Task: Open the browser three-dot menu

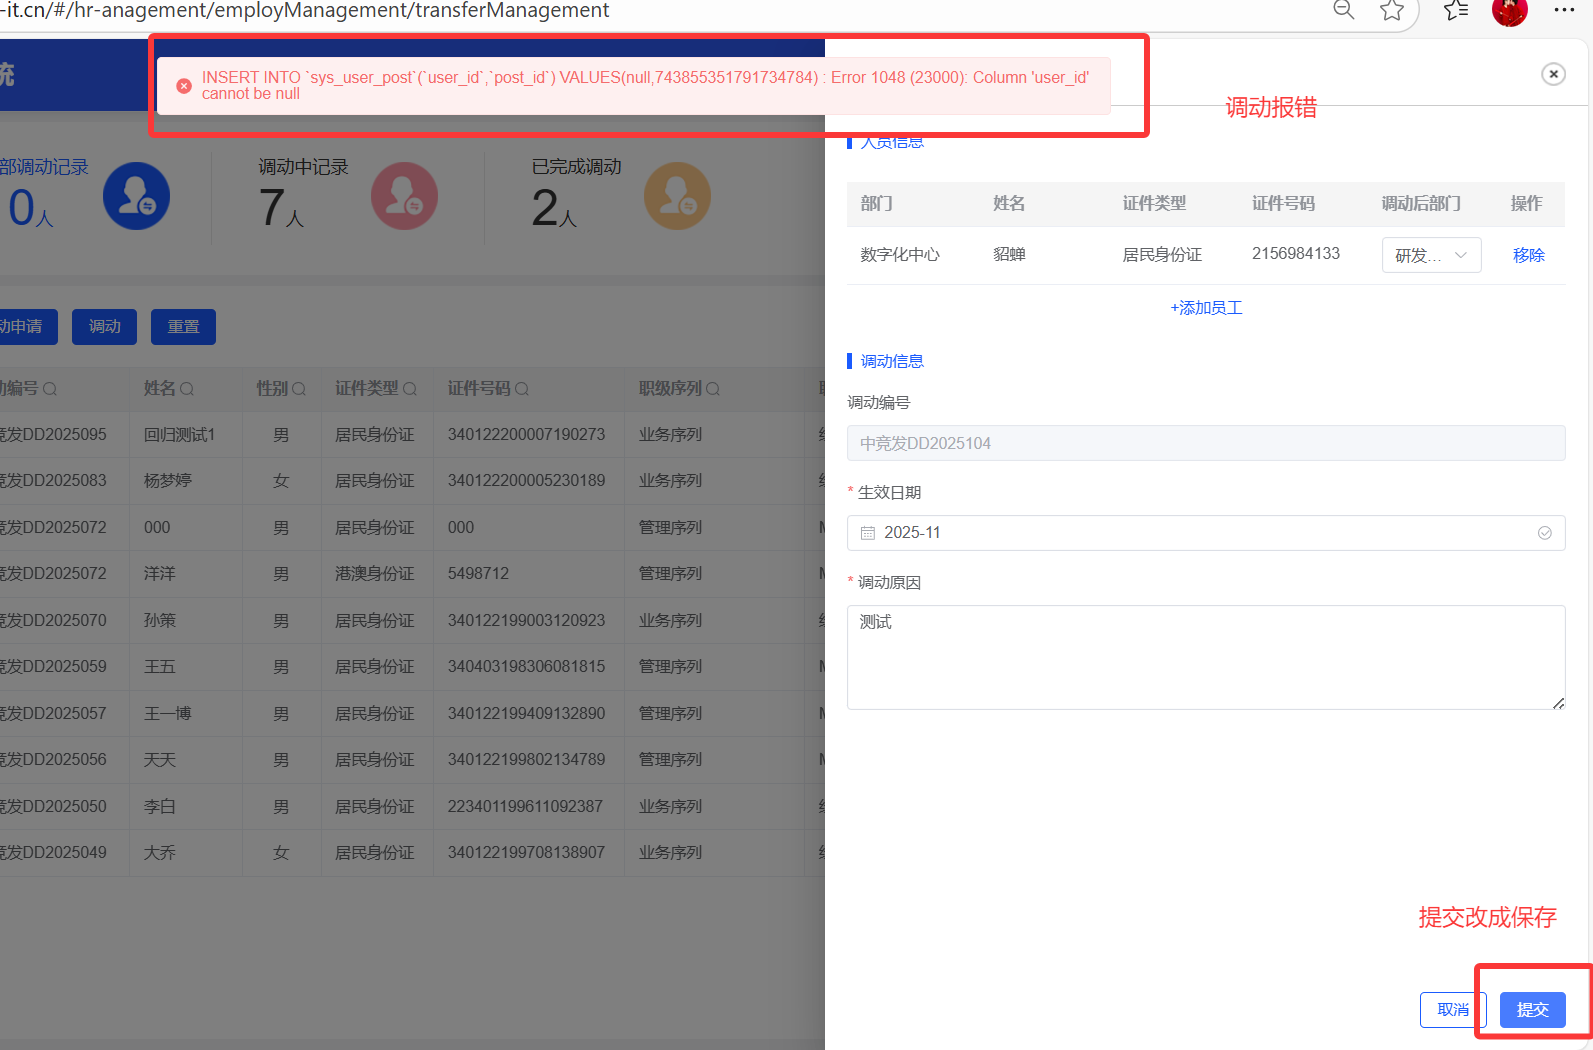Action: click(x=1565, y=10)
